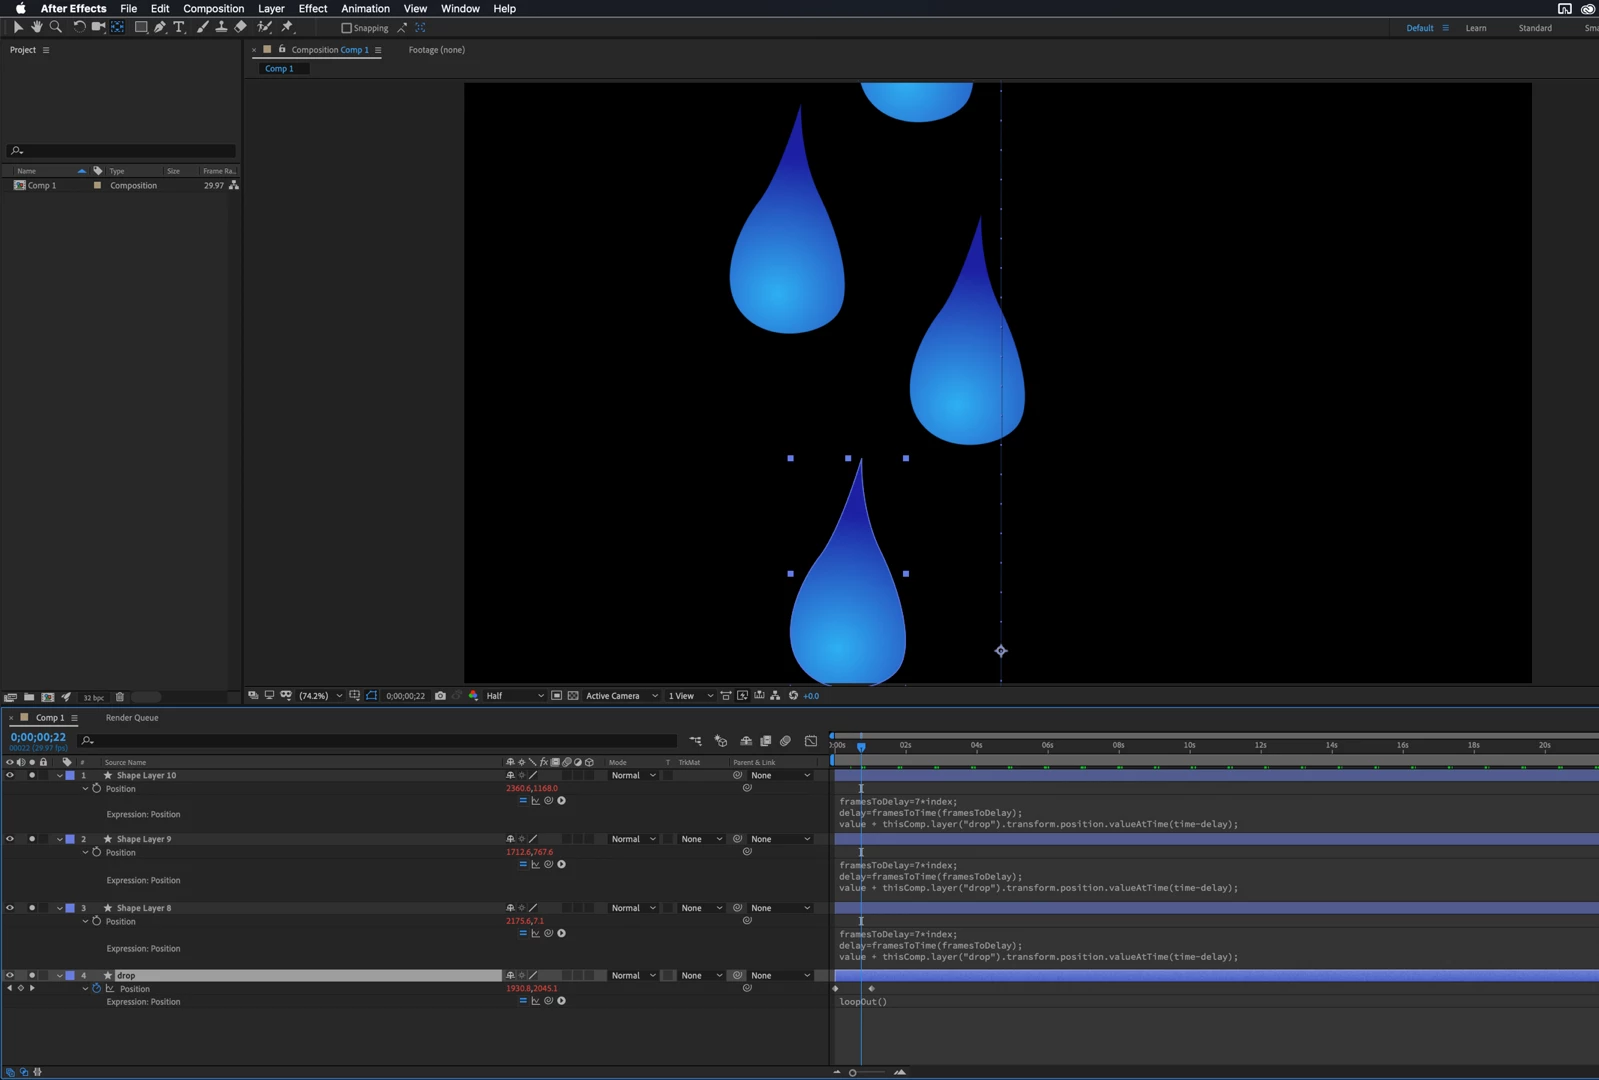
Task: Switch to the Learn workspace
Action: (1476, 28)
